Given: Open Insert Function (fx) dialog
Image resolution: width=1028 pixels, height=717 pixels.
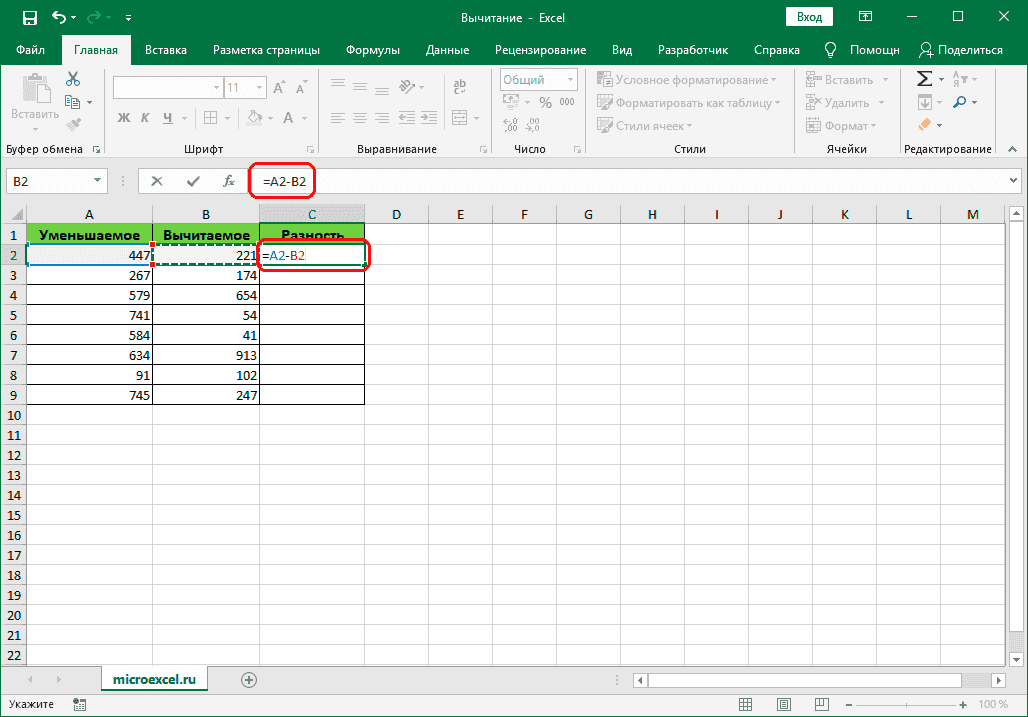Looking at the screenshot, I should 229,181.
